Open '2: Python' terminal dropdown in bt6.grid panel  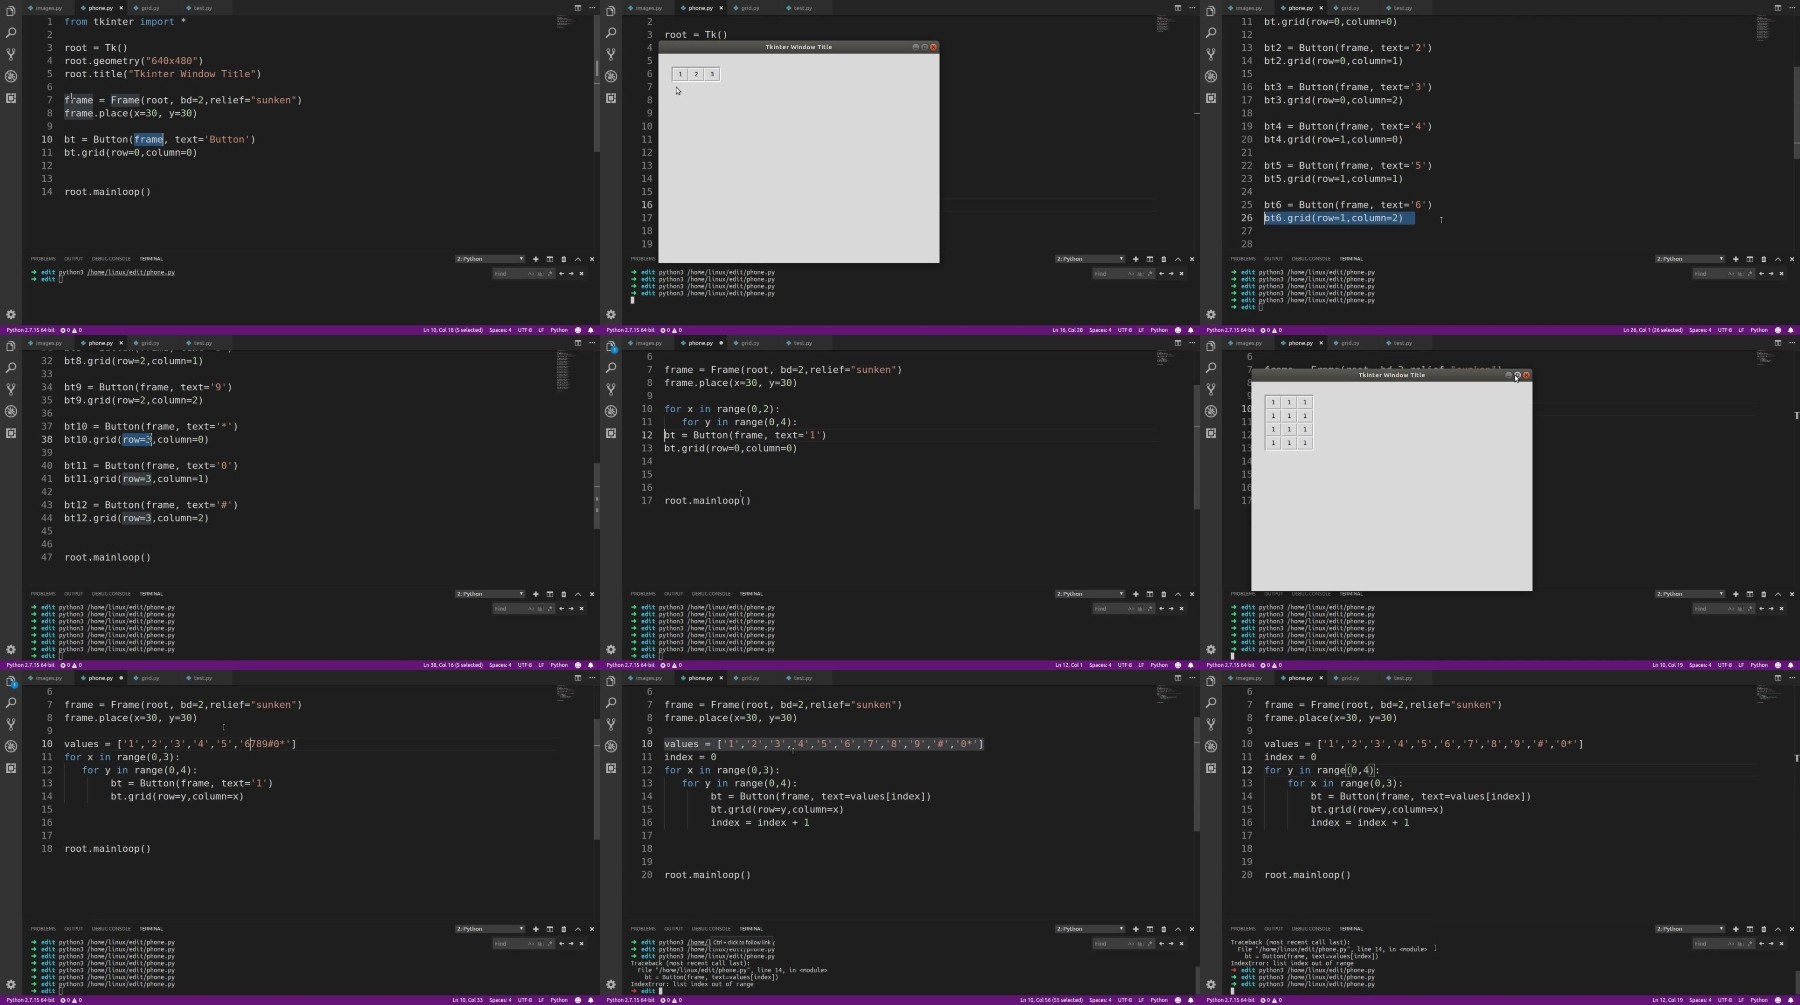pos(1690,259)
